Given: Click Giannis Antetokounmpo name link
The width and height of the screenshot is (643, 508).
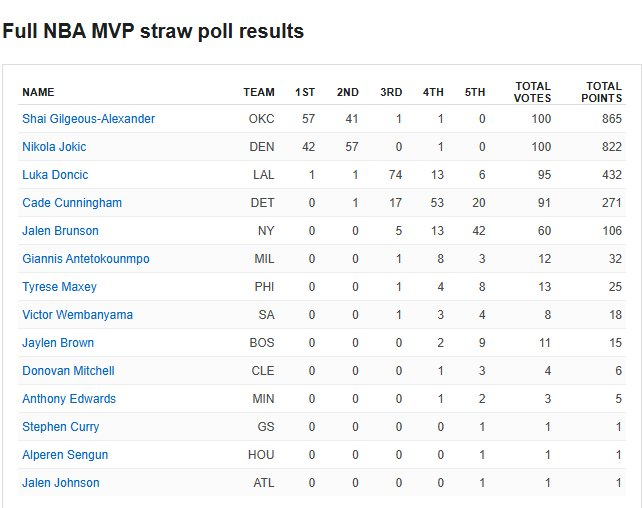Looking at the screenshot, I should point(86,259).
